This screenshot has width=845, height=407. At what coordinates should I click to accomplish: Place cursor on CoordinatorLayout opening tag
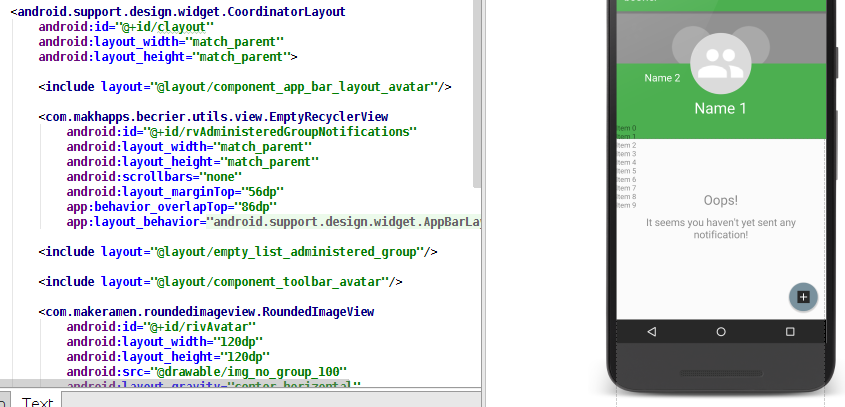click(x=180, y=12)
